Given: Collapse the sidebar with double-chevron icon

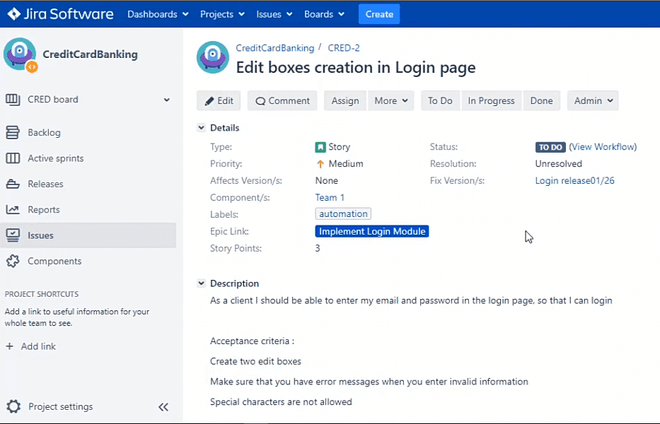Looking at the screenshot, I should pyautogui.click(x=163, y=407).
